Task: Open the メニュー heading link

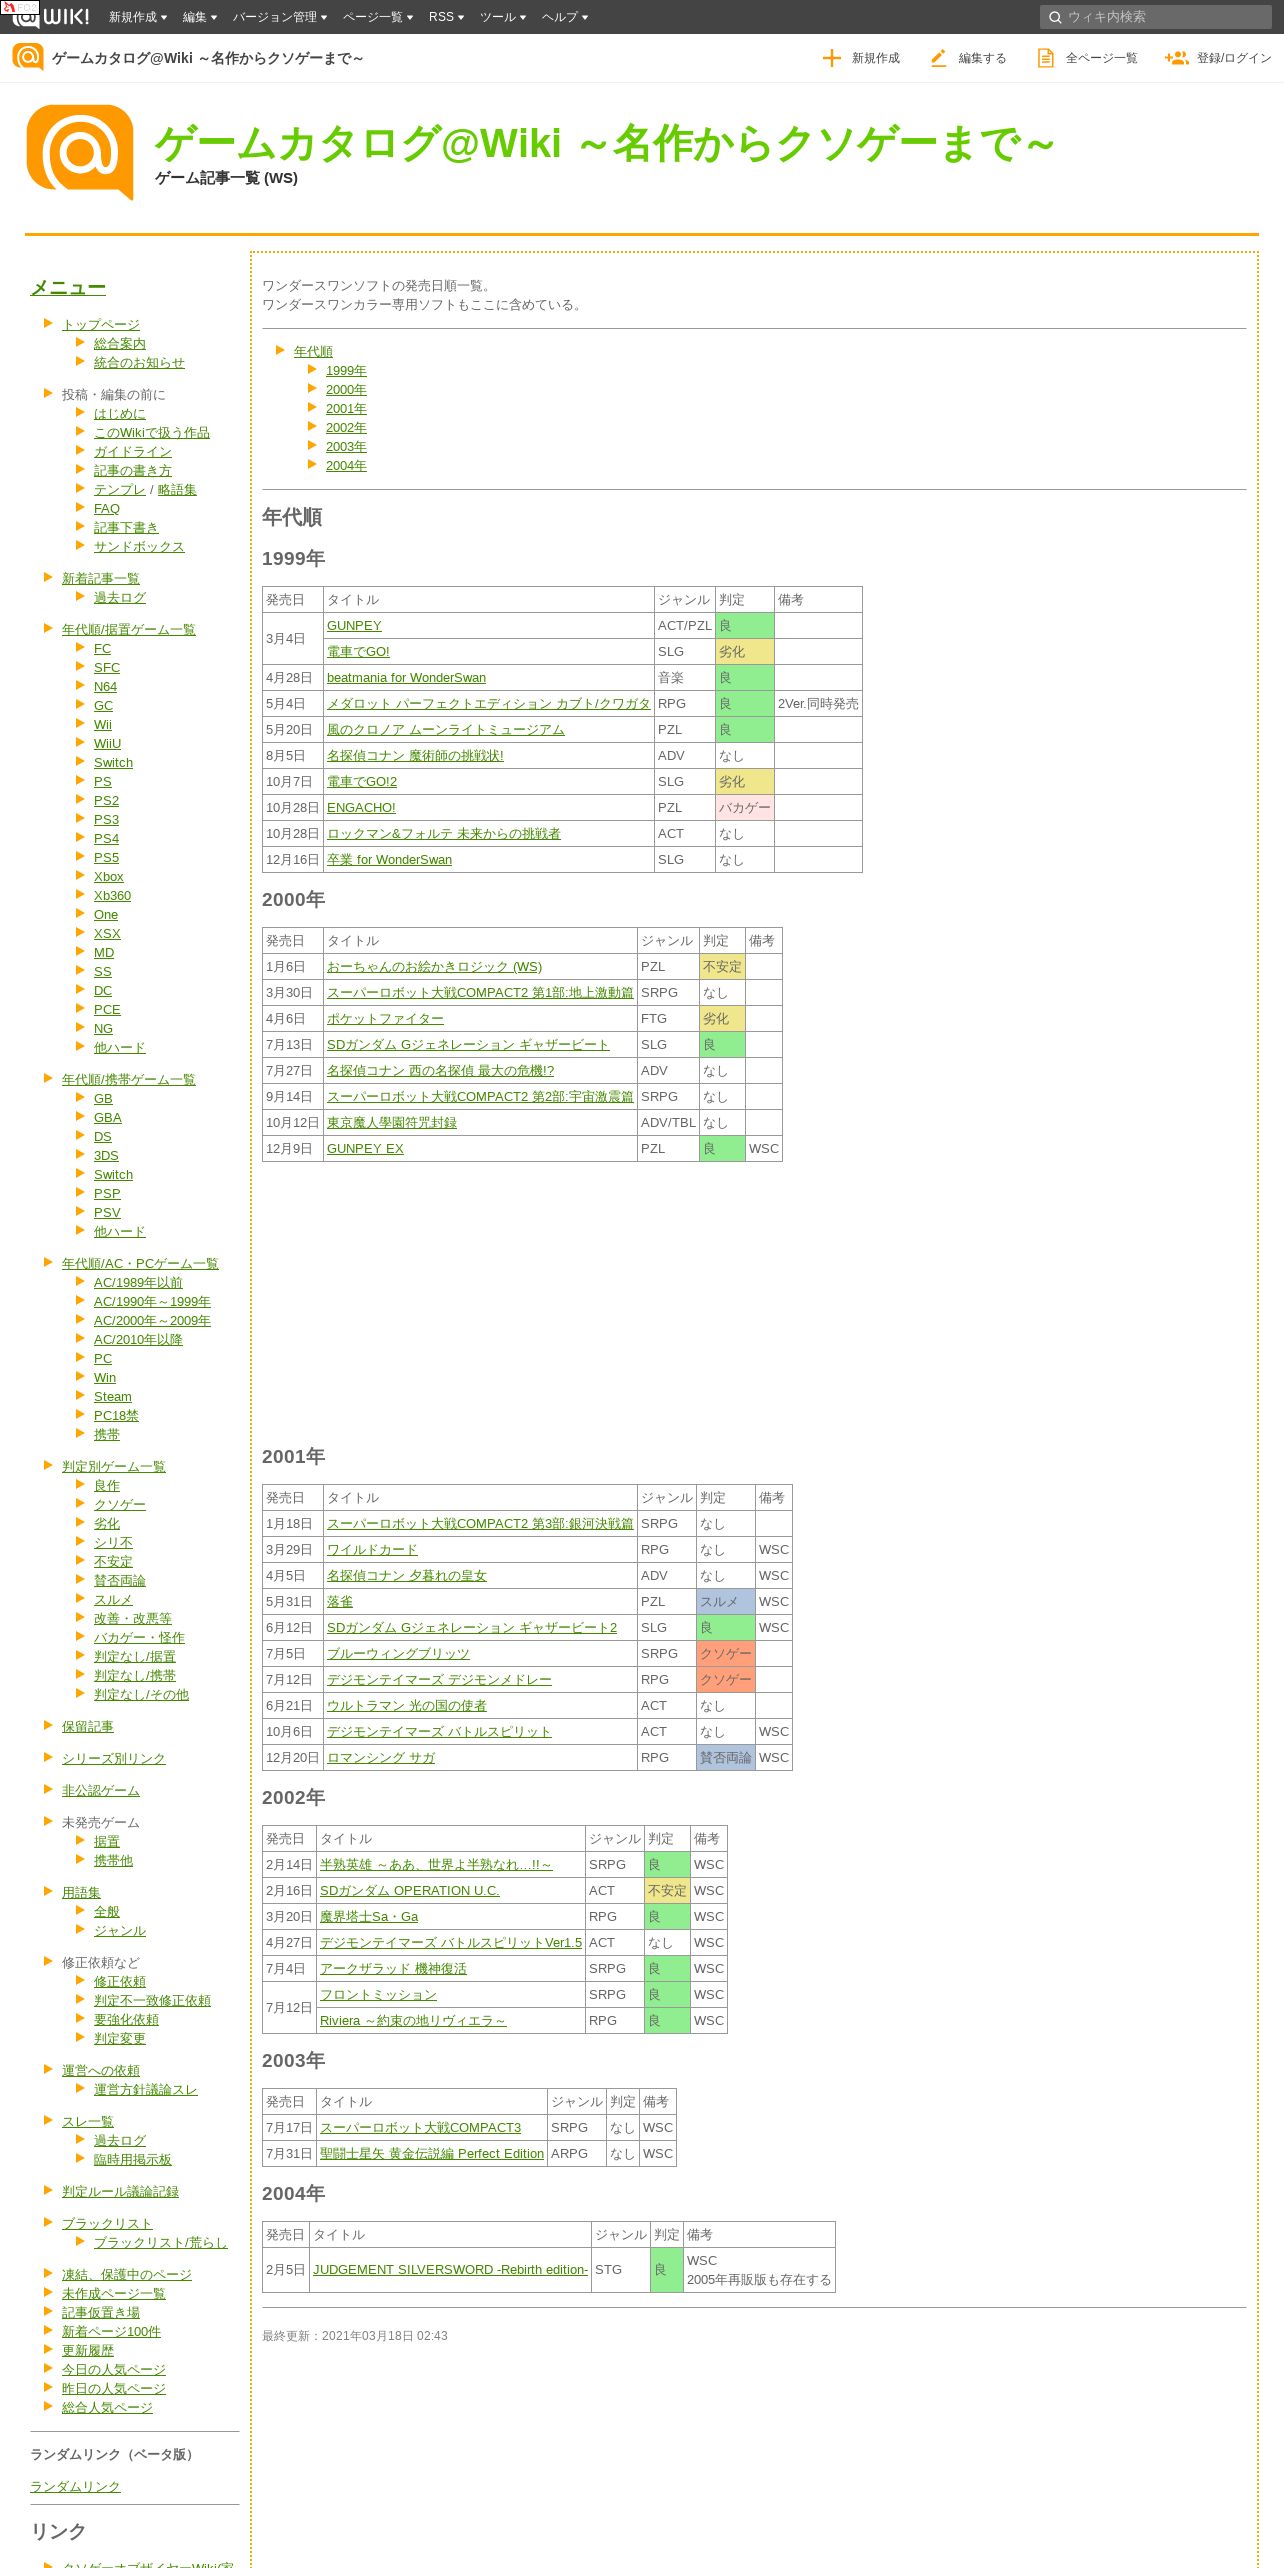Action: 68,288
